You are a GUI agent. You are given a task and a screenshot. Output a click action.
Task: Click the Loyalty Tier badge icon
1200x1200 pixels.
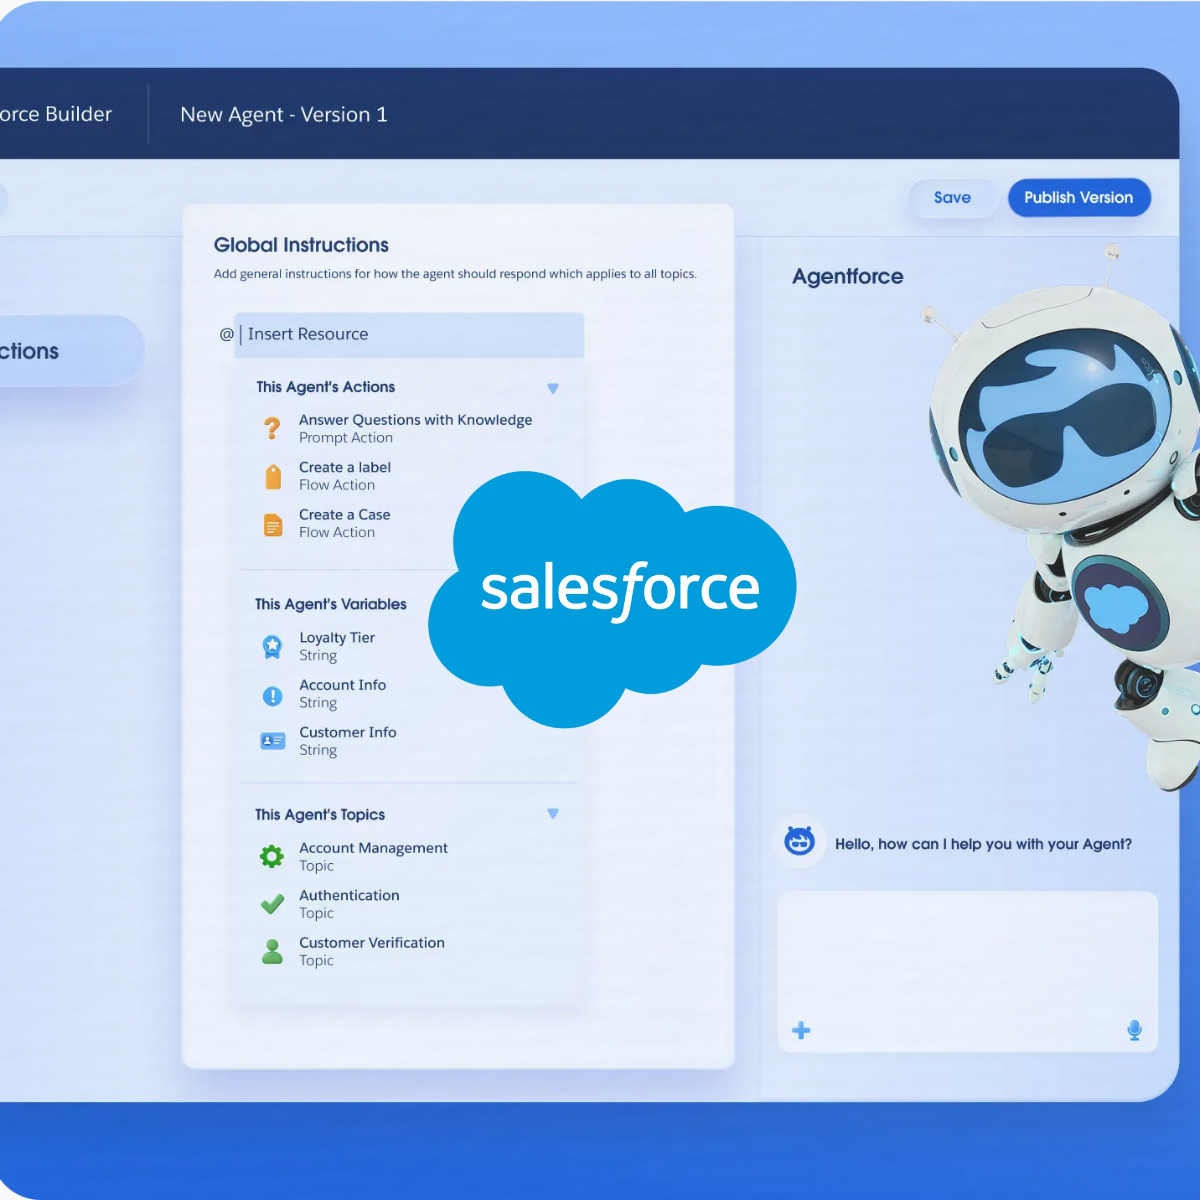pos(272,647)
